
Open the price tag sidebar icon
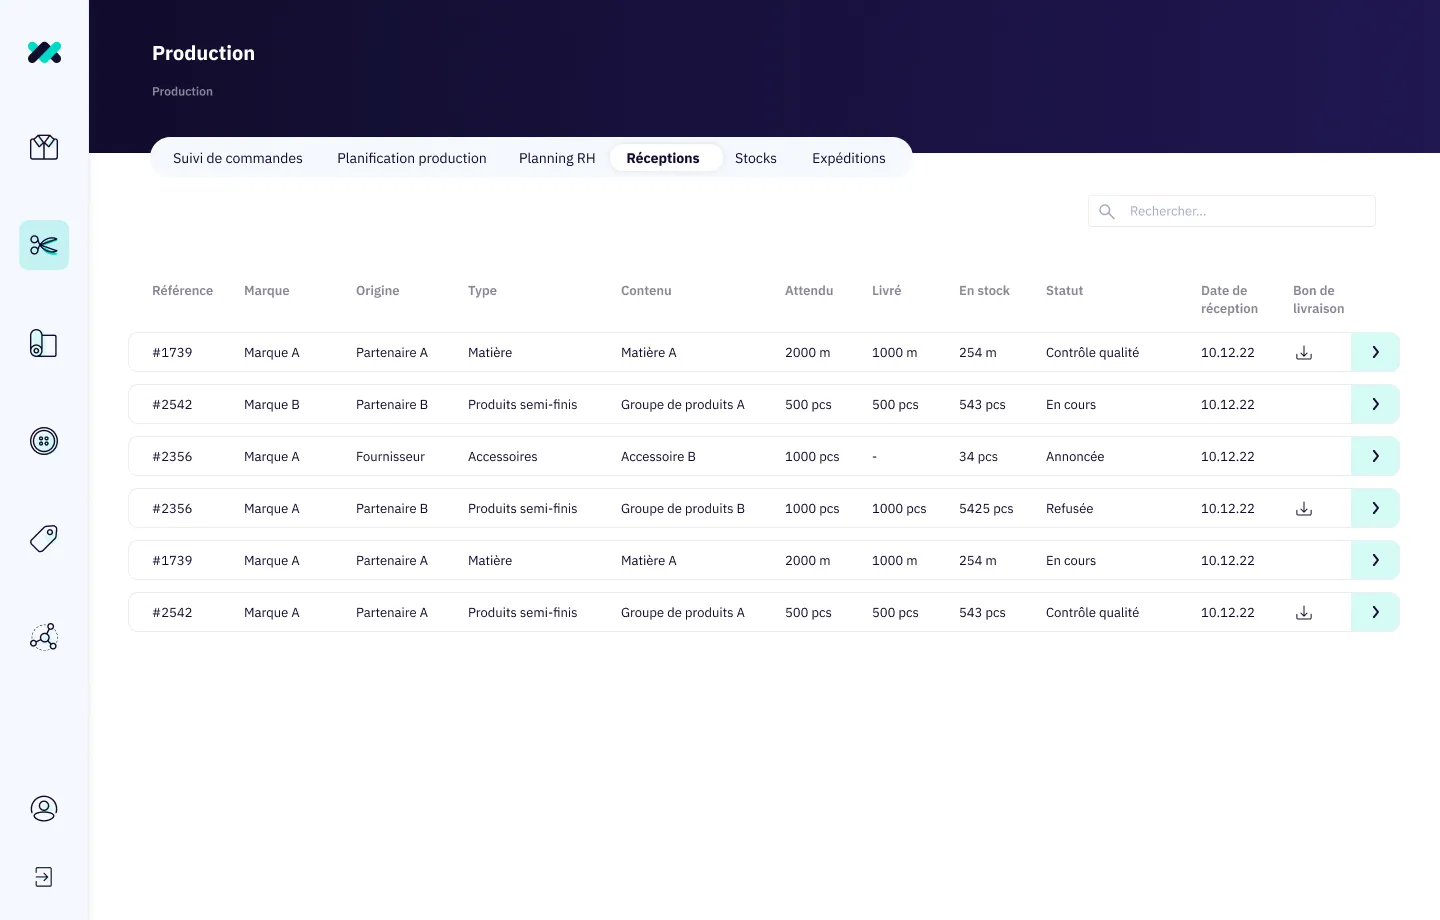pyautogui.click(x=44, y=539)
